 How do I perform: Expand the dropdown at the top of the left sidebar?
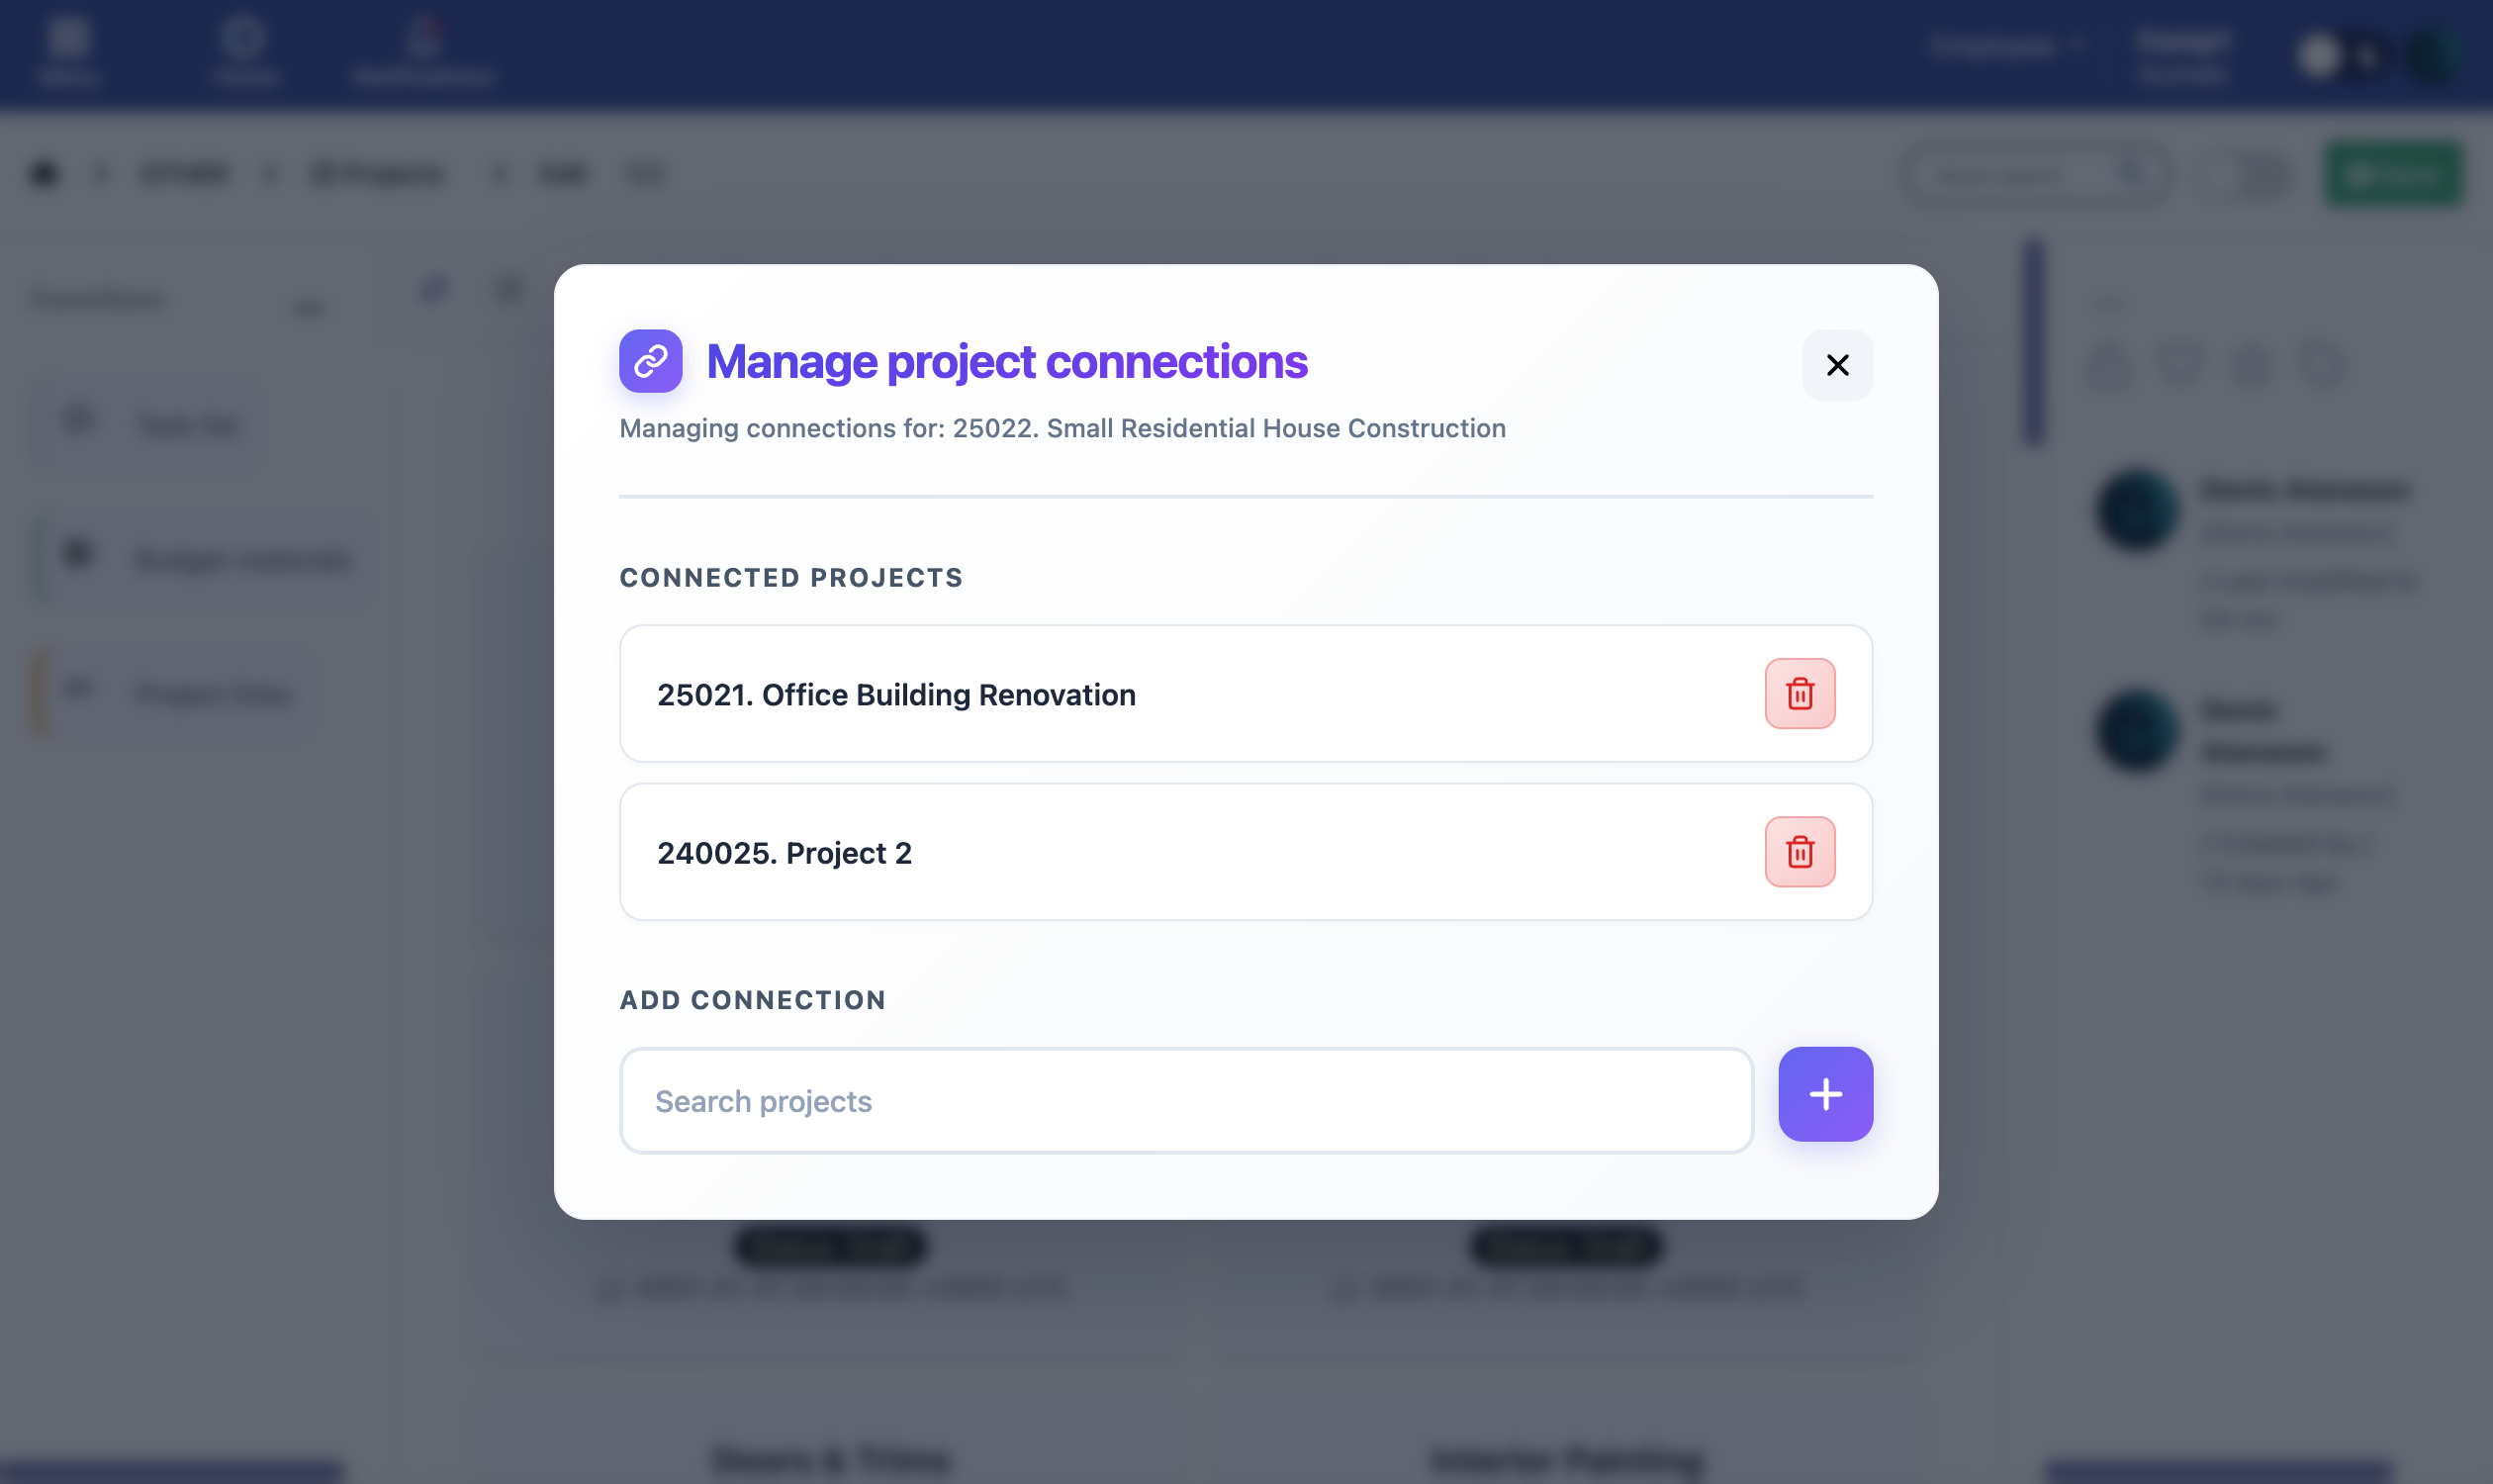click(x=308, y=305)
